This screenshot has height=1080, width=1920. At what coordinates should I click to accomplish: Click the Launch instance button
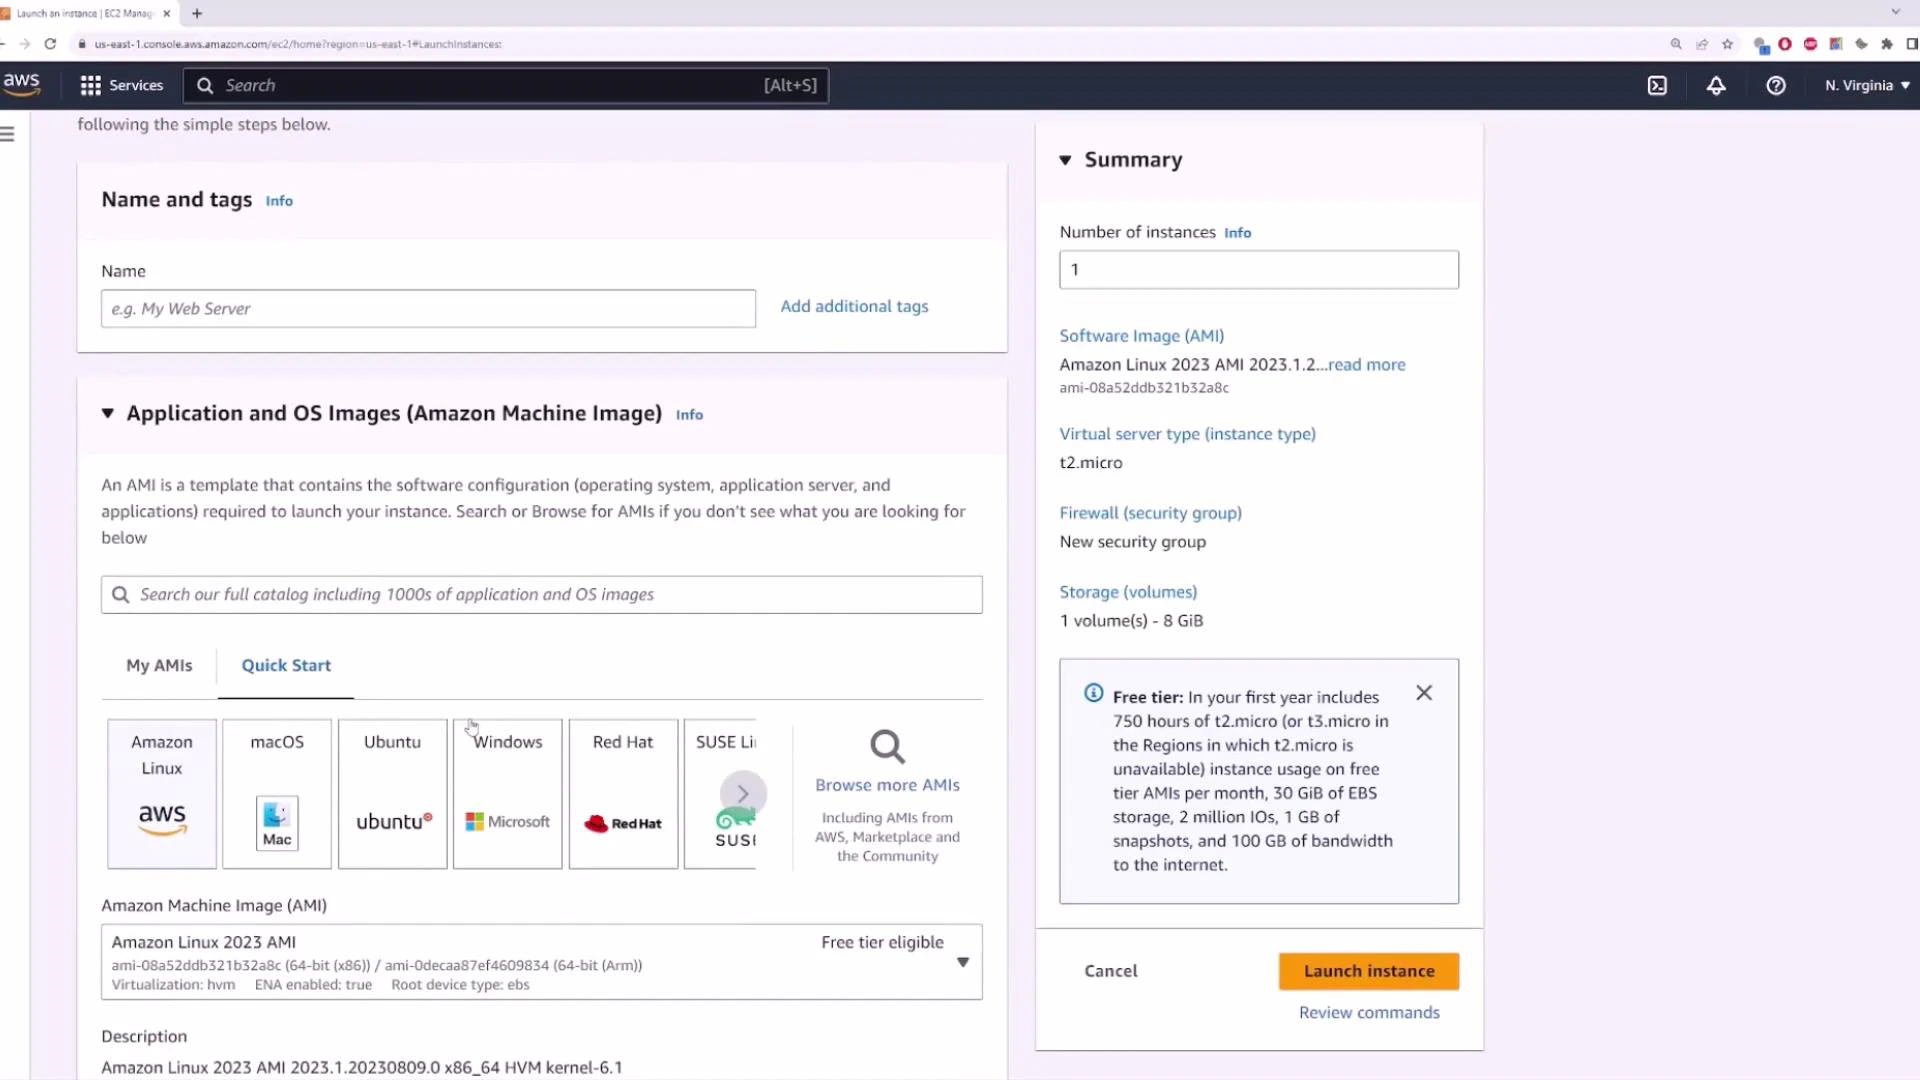(1368, 970)
